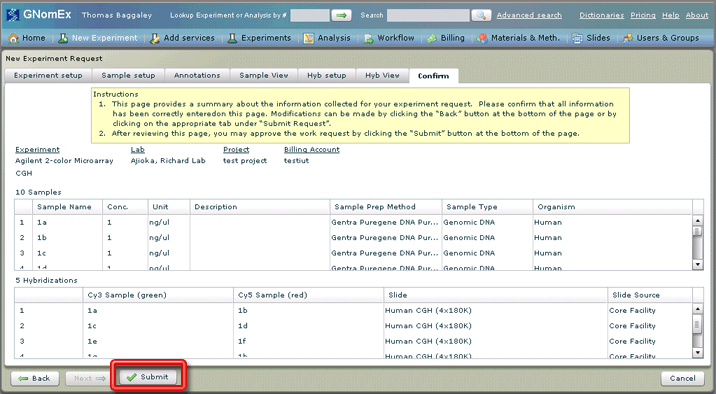This screenshot has width=716, height=394.
Task: Click the magnifier search button
Action: click(481, 16)
